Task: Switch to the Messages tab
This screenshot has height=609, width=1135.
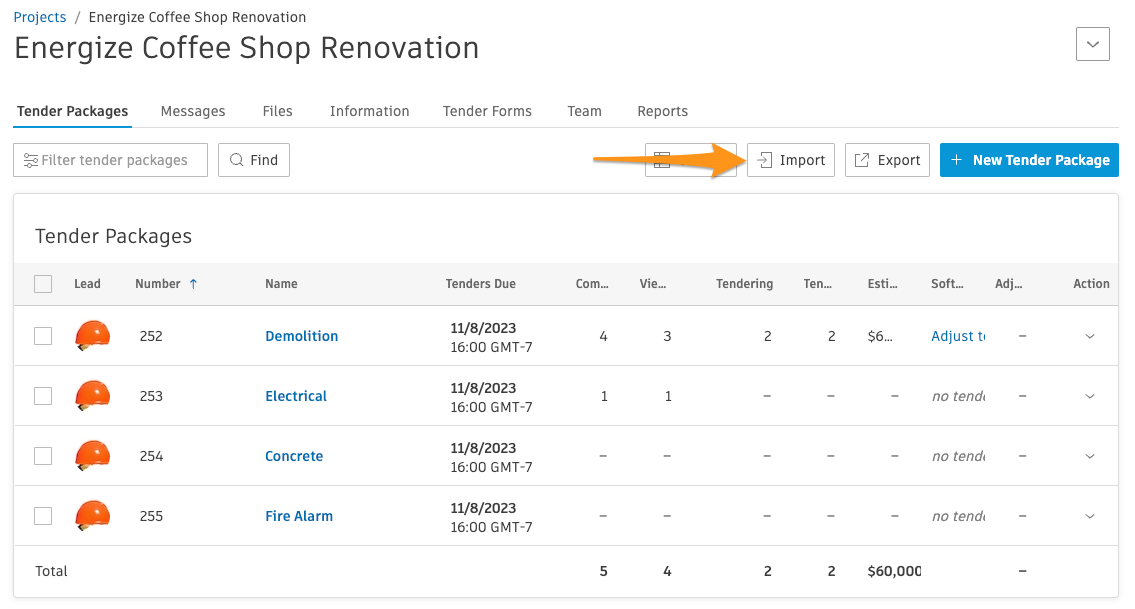Action: click(193, 111)
